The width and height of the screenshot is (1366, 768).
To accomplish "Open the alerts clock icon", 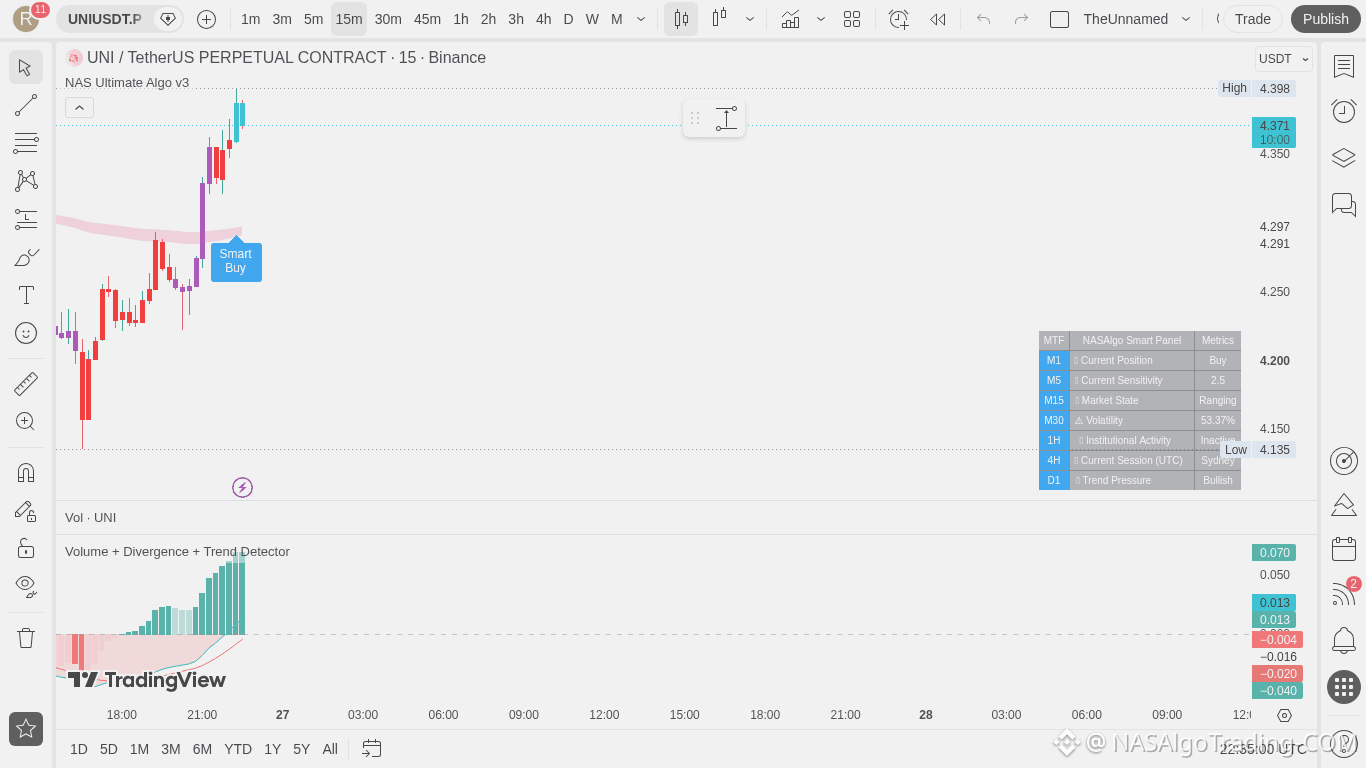I will point(1344,111).
